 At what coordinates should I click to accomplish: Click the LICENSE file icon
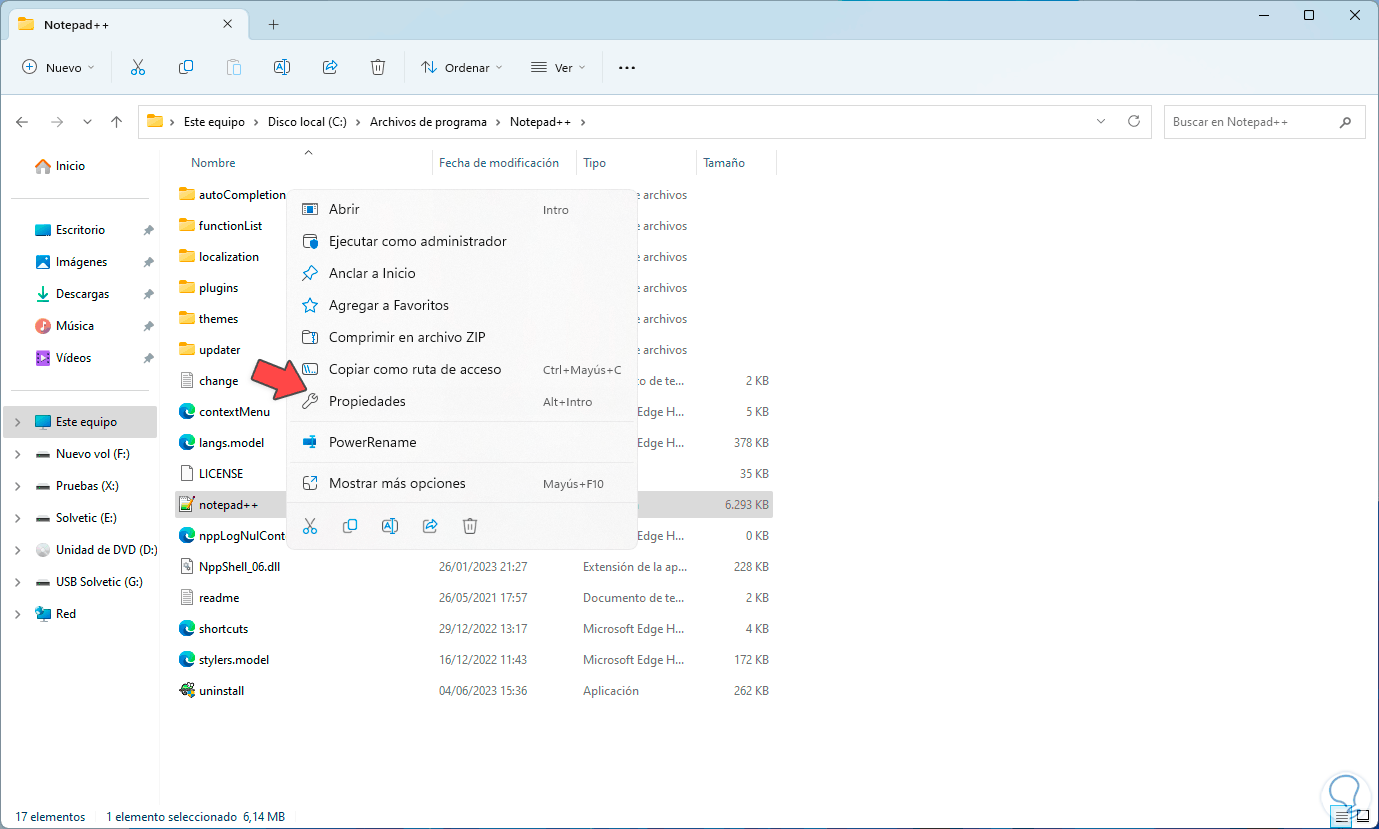[x=186, y=474]
